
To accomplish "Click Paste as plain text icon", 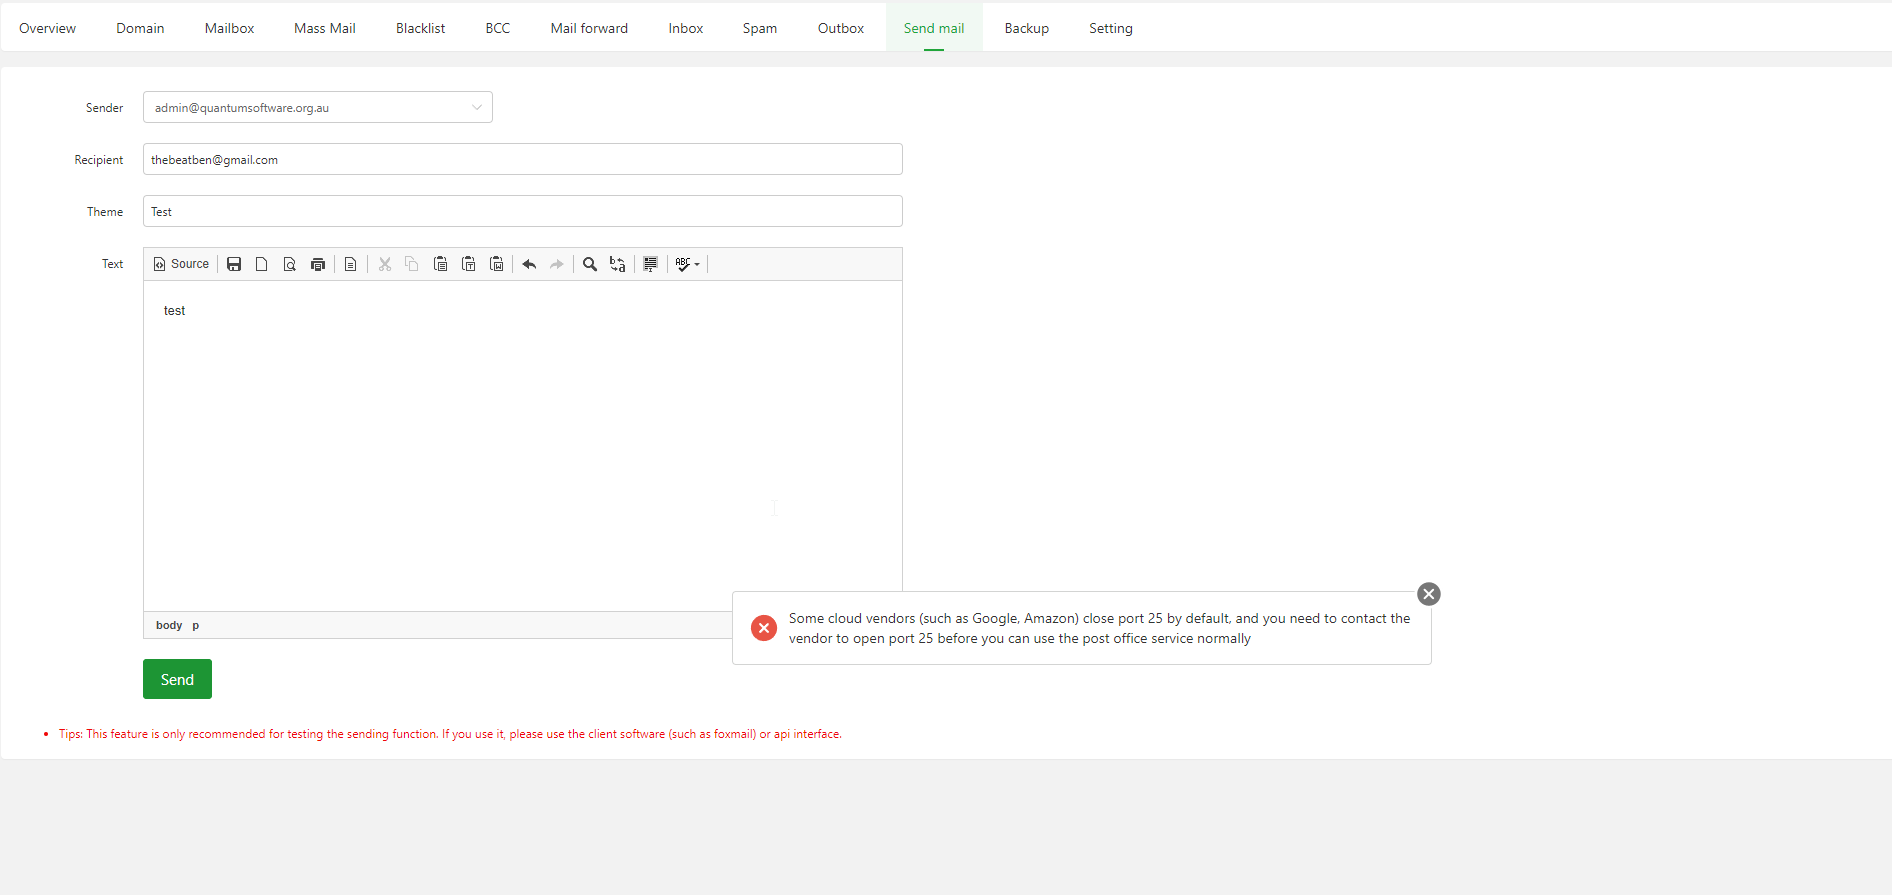I will click(x=468, y=264).
